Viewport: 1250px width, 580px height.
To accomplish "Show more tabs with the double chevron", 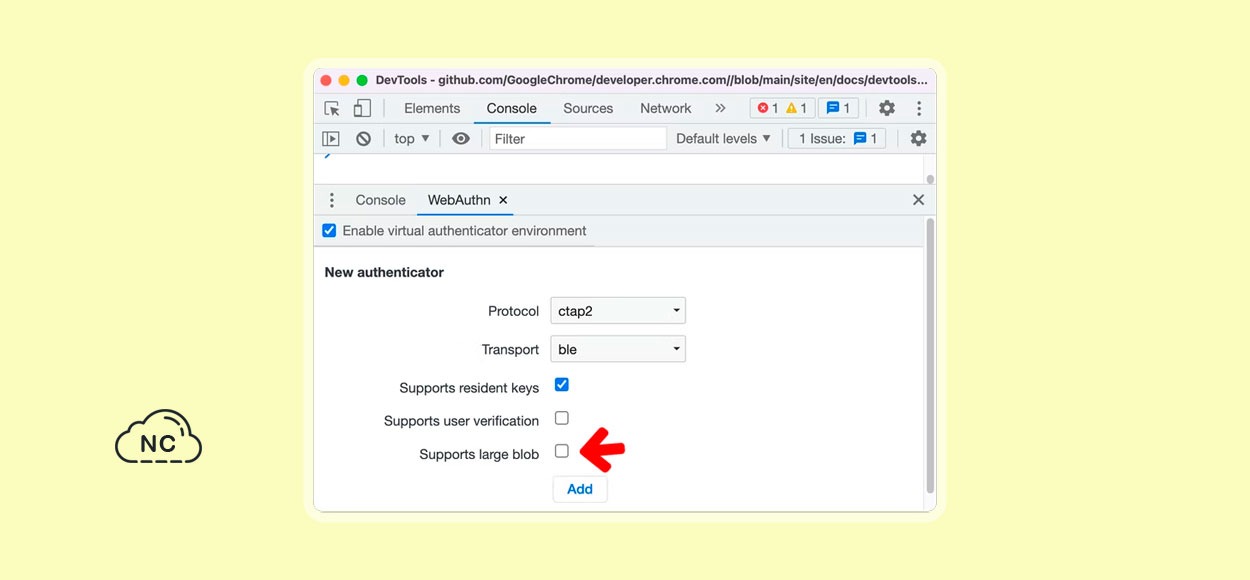I will pos(720,108).
